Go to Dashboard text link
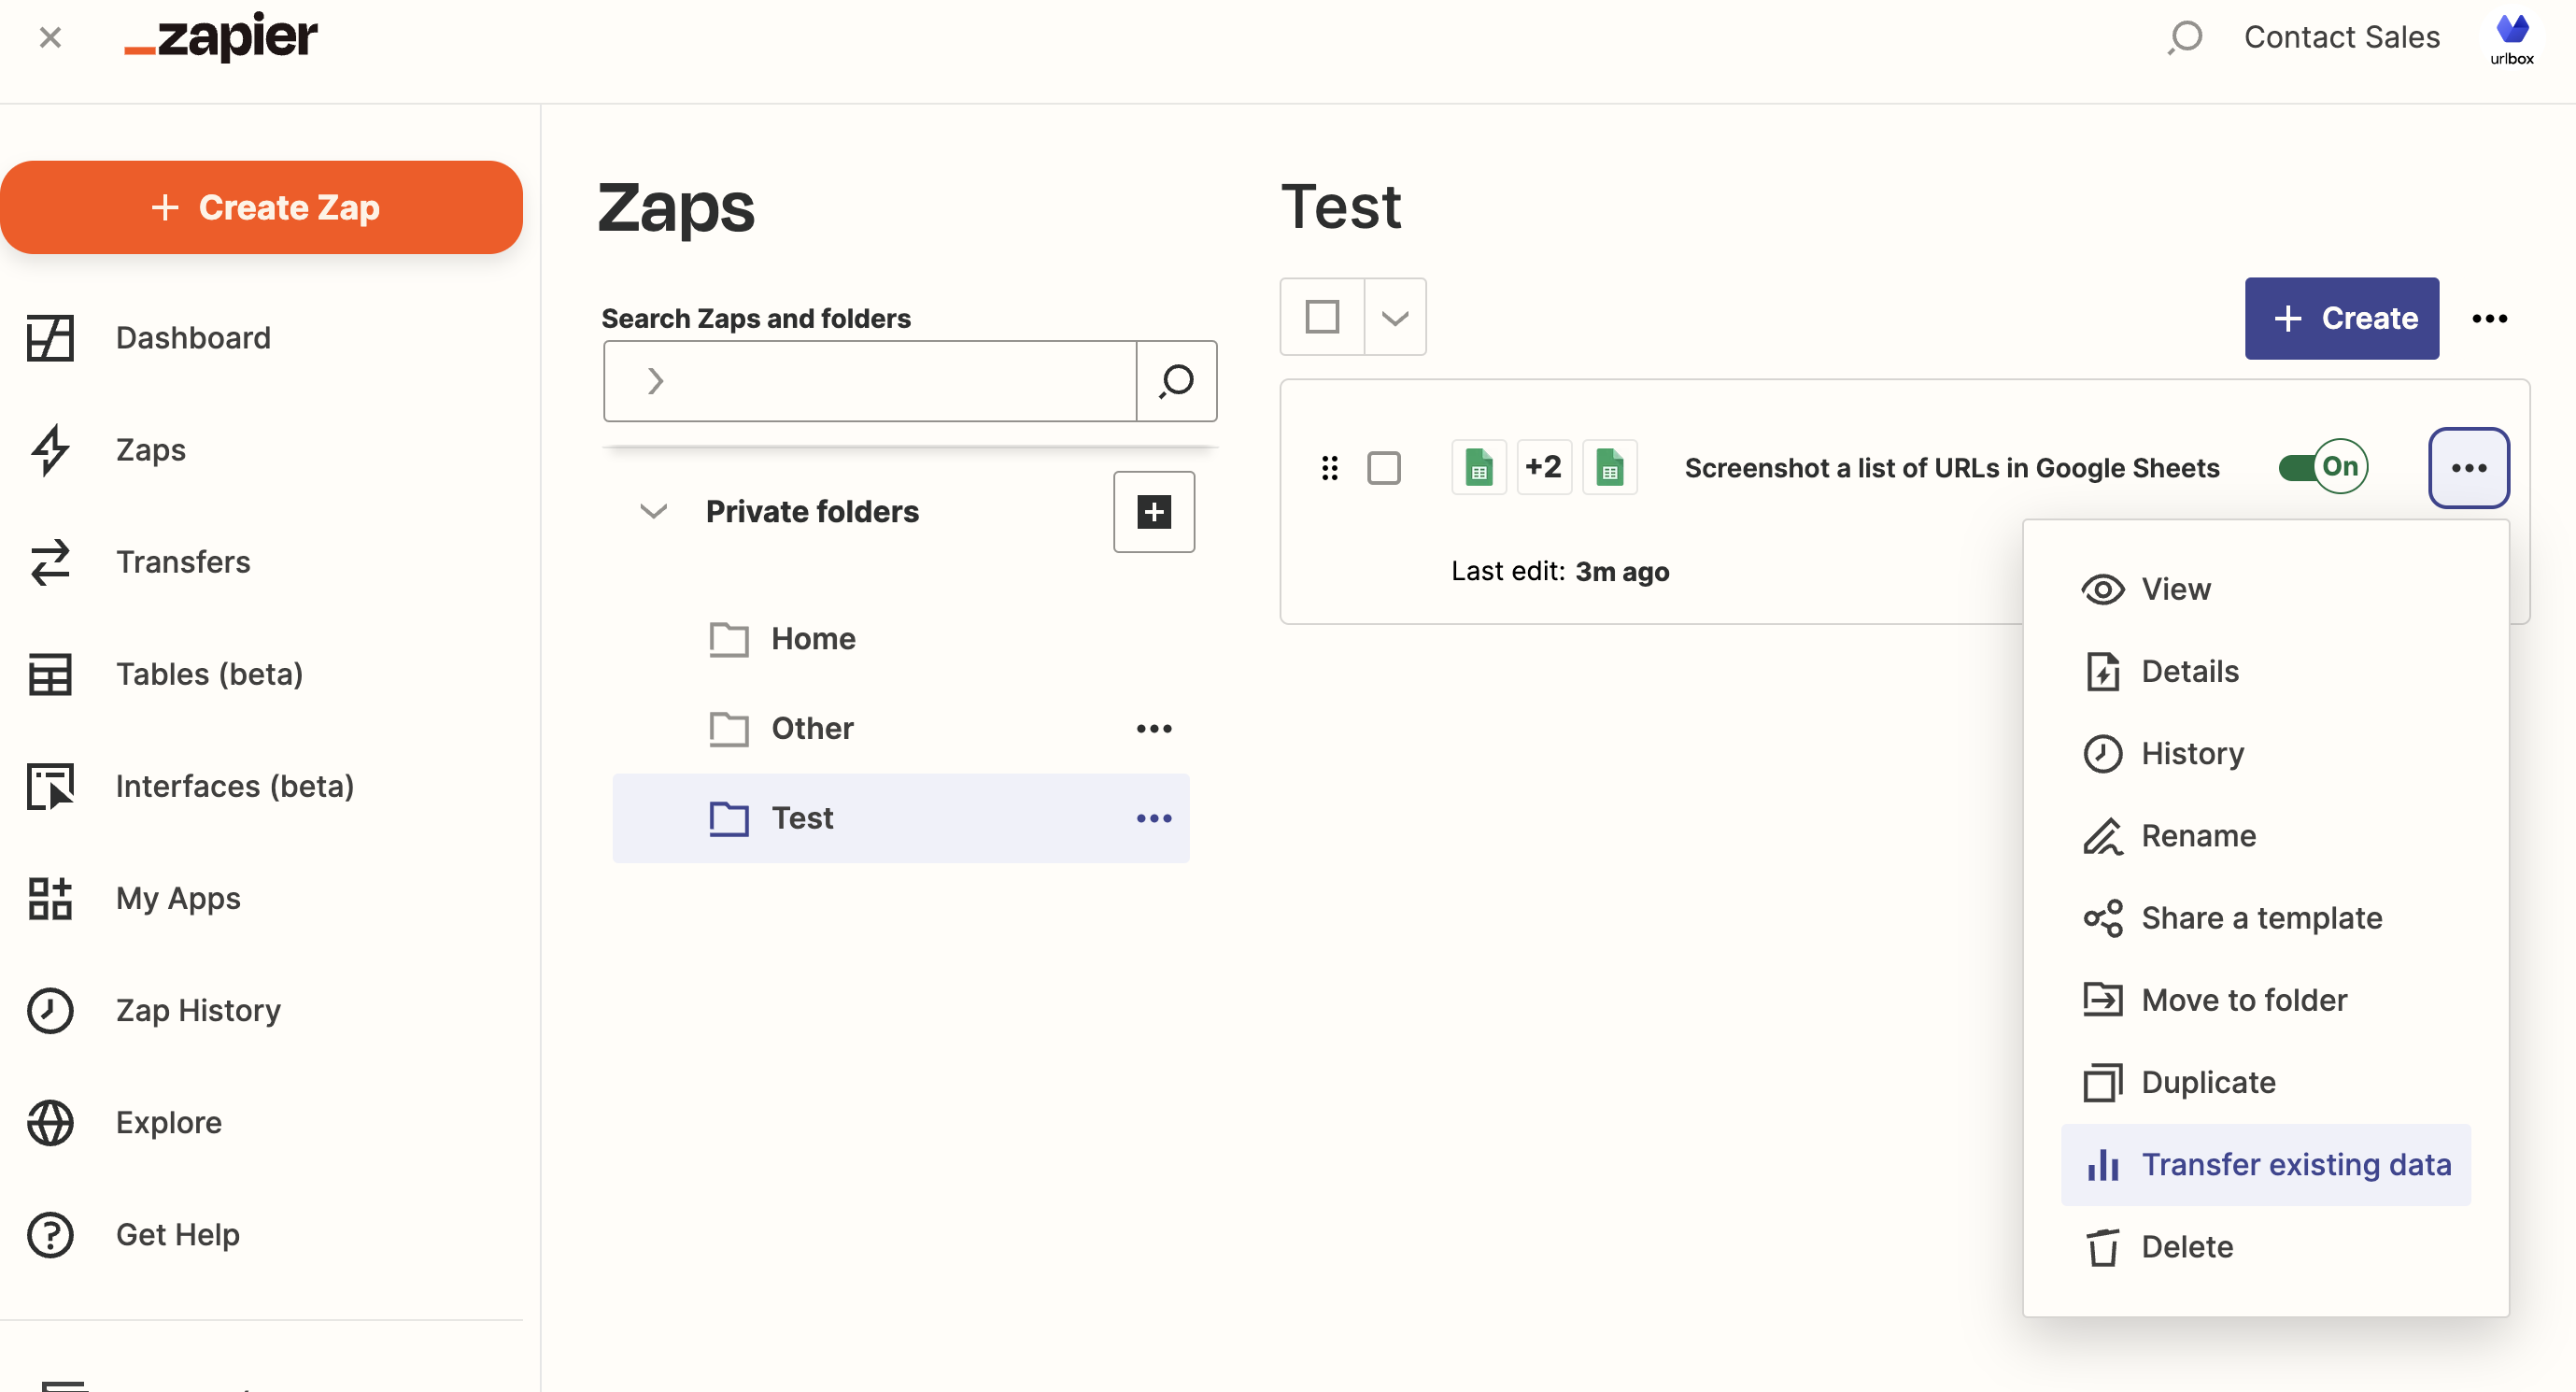Viewport: 2576px width, 1392px height. (x=193, y=338)
